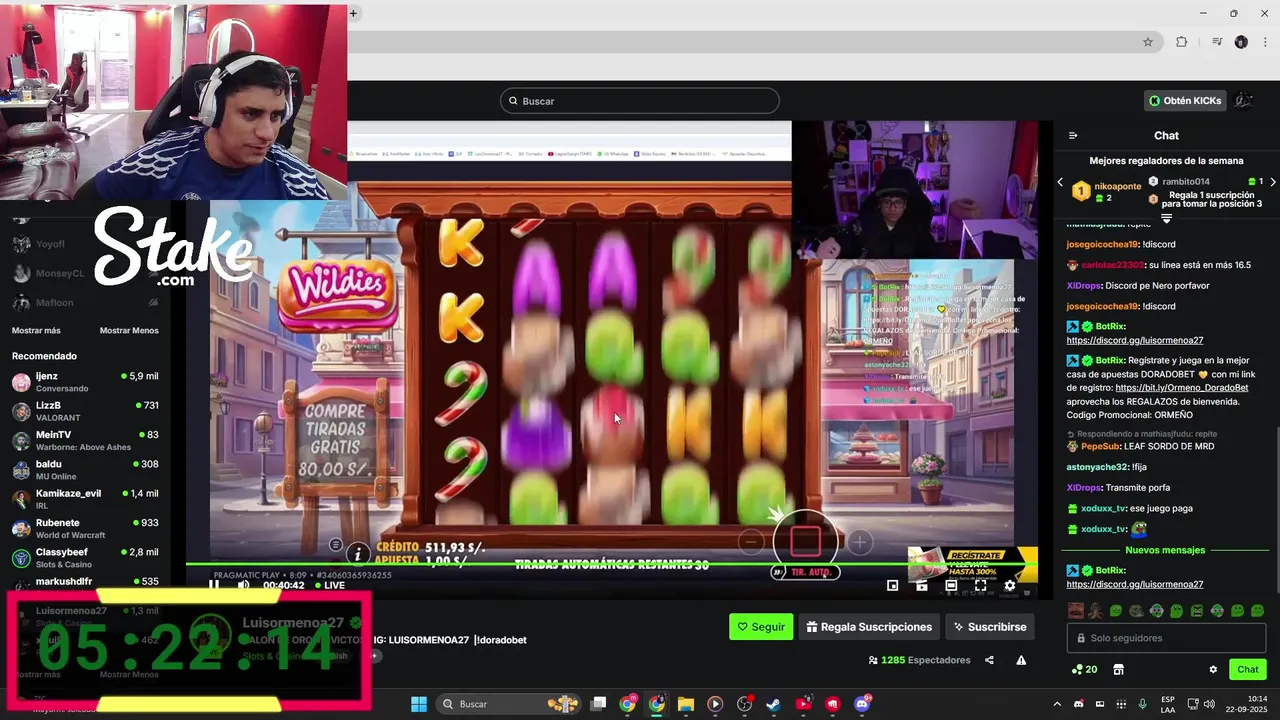
Task: Open recommended channel Kamikaze_evil
Action: [85, 499]
